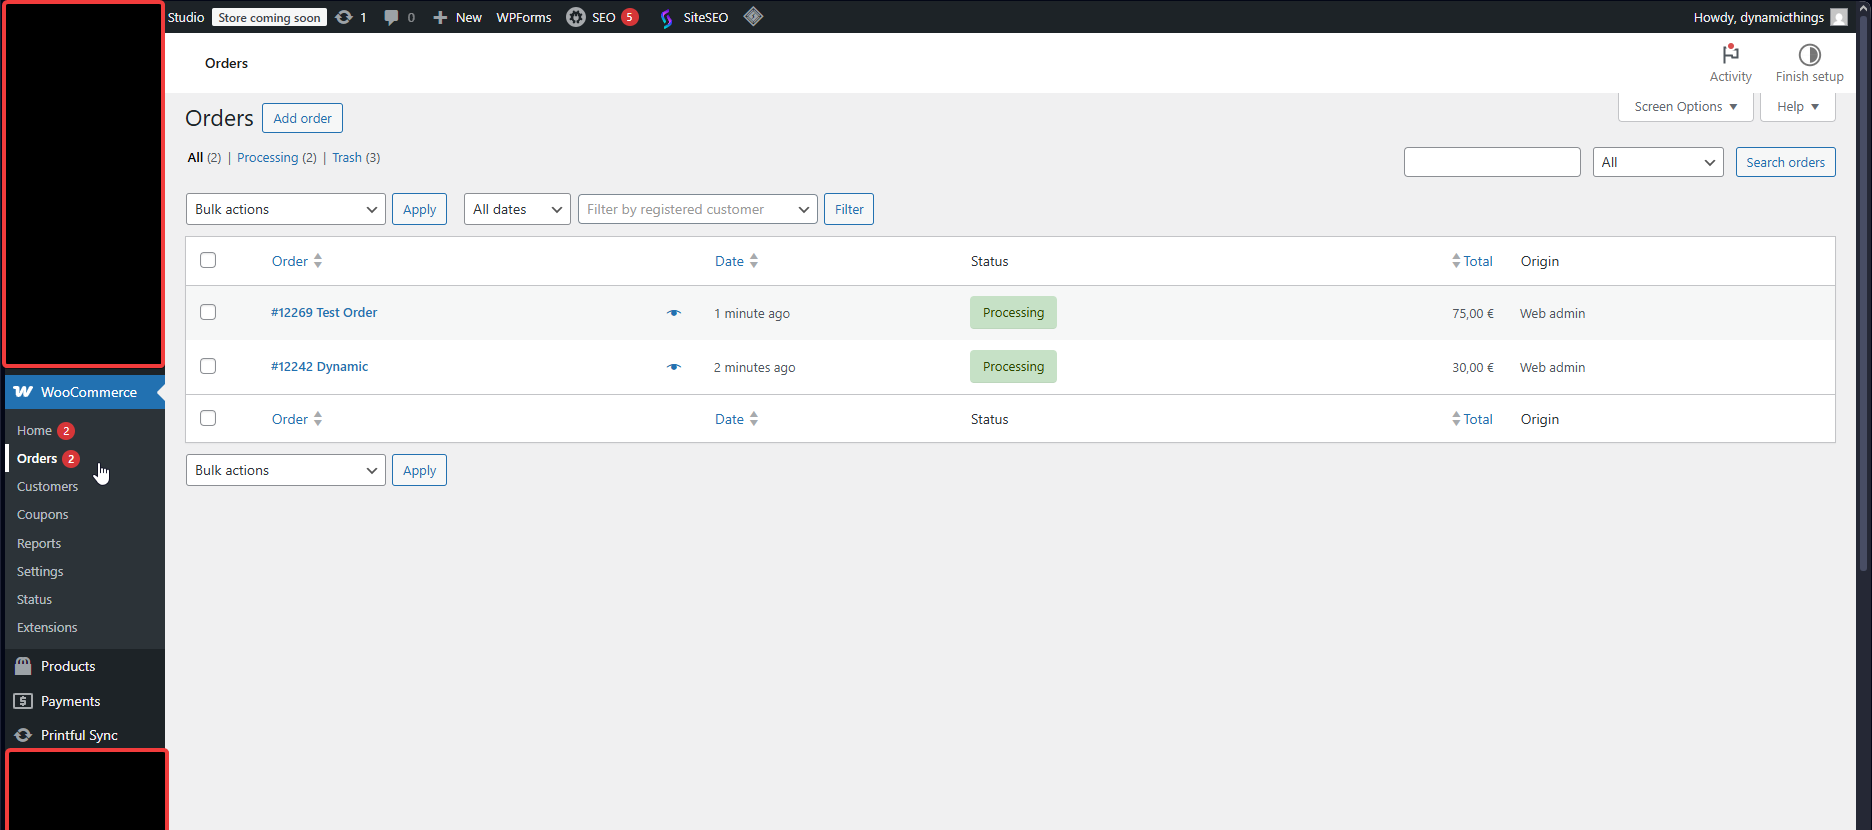Expand the Screen Options panel

click(x=1685, y=107)
